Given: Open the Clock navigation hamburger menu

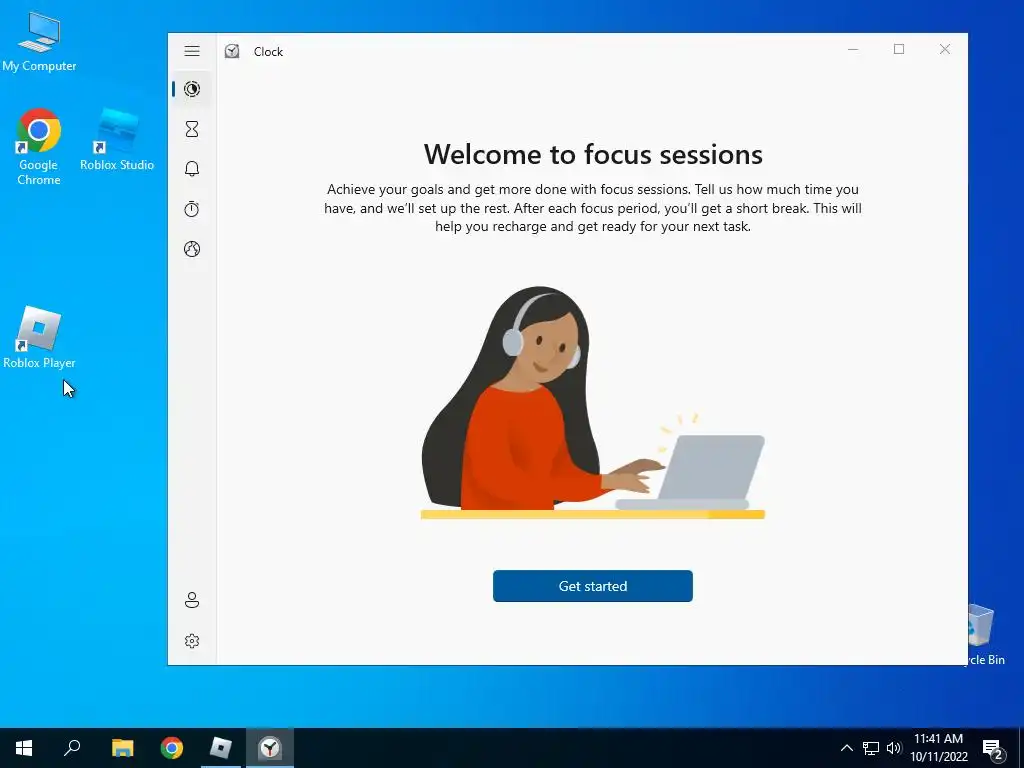Looking at the screenshot, I should pyautogui.click(x=192, y=51).
